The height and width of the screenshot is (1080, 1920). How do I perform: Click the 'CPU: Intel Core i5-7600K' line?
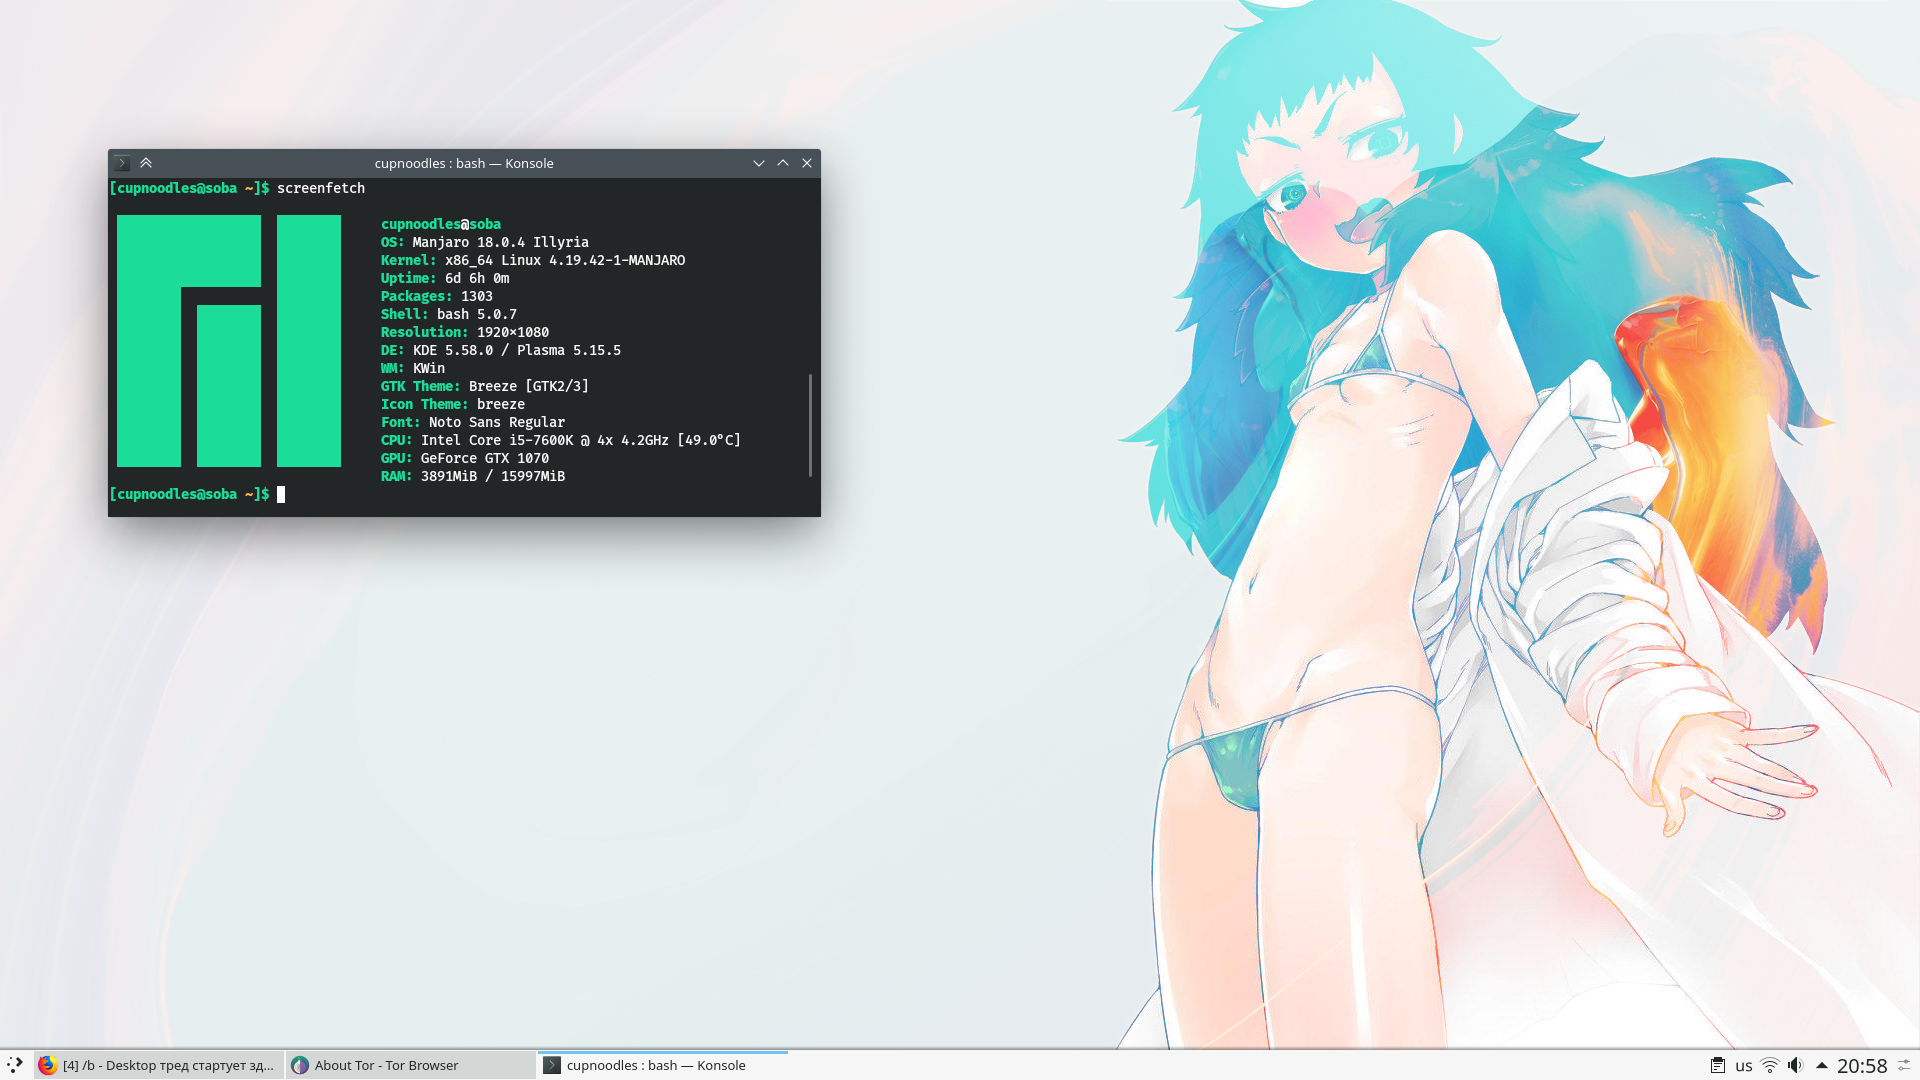pos(561,440)
